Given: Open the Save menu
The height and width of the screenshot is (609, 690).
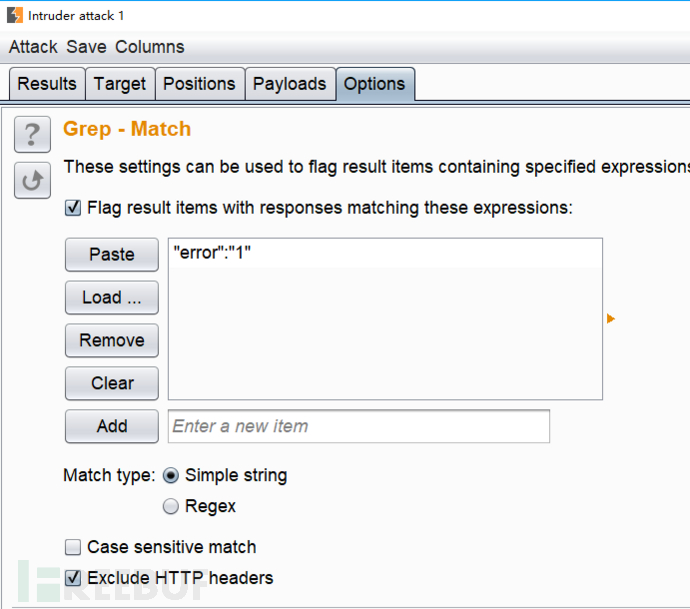Looking at the screenshot, I should (86, 47).
